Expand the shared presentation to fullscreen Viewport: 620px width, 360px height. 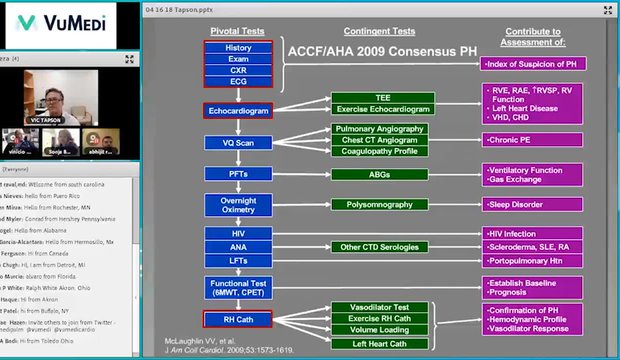(608, 10)
